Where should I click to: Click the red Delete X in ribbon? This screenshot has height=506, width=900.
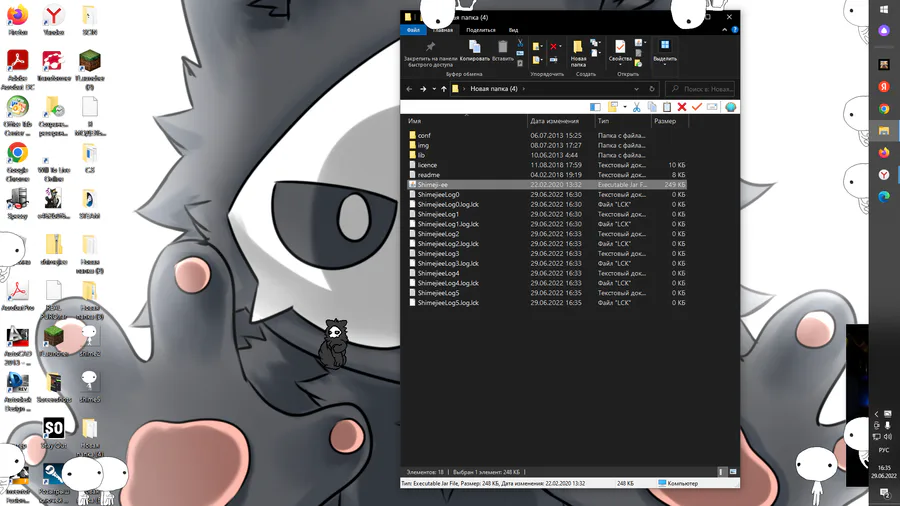pyautogui.click(x=553, y=46)
